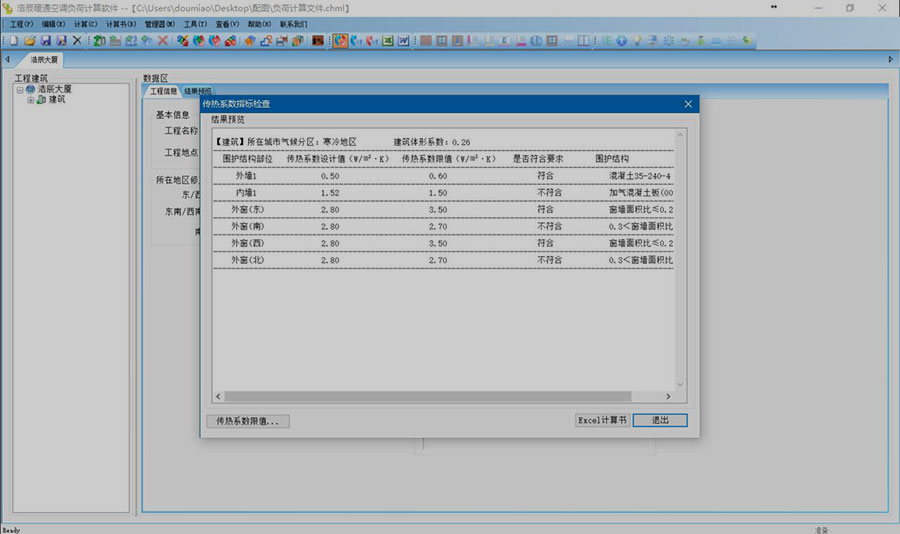Expand the 建筑 tree node
This screenshot has height=534, width=900.
pyautogui.click(x=30, y=99)
